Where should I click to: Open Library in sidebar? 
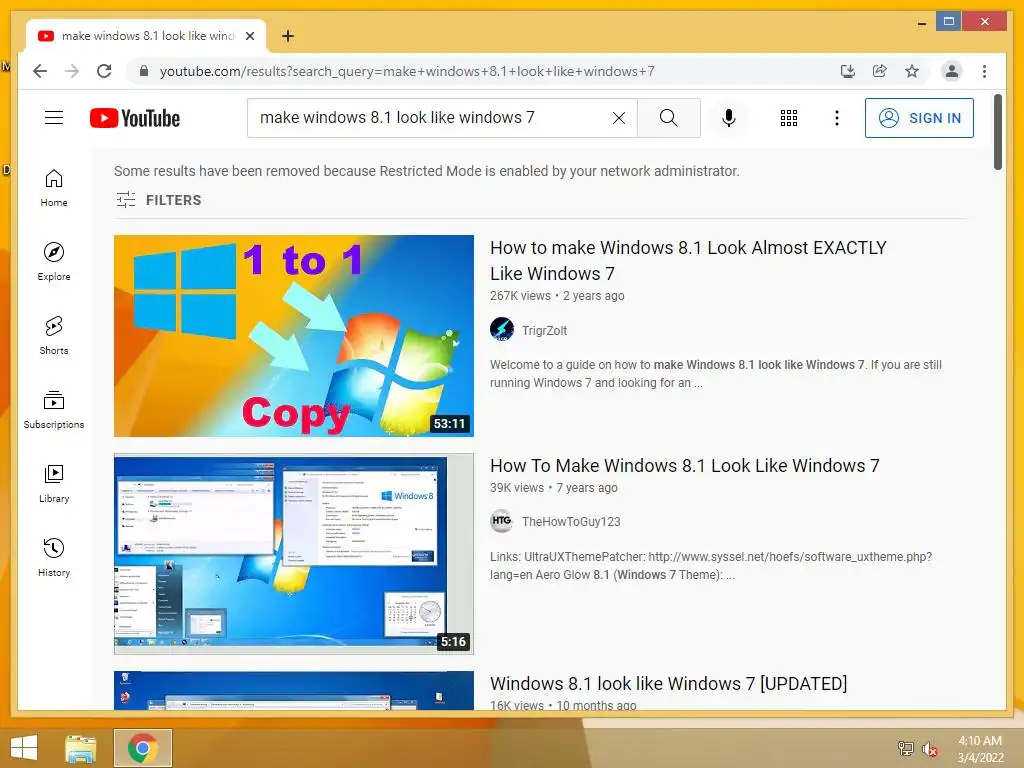(x=54, y=483)
